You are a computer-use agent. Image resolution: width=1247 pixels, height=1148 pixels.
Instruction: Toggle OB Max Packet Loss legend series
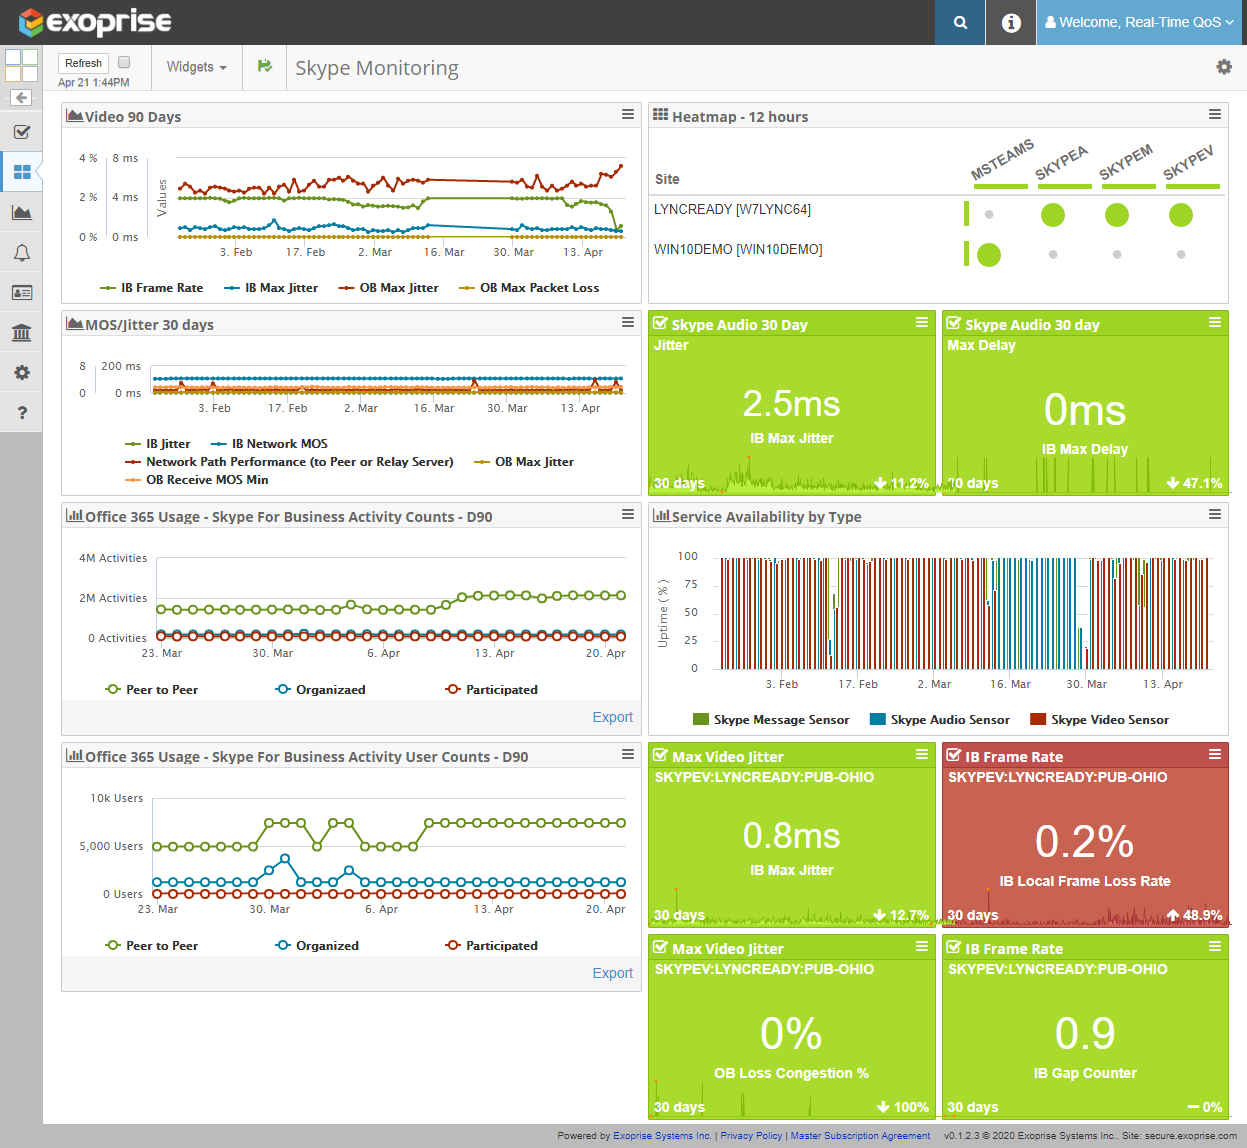click(x=529, y=288)
